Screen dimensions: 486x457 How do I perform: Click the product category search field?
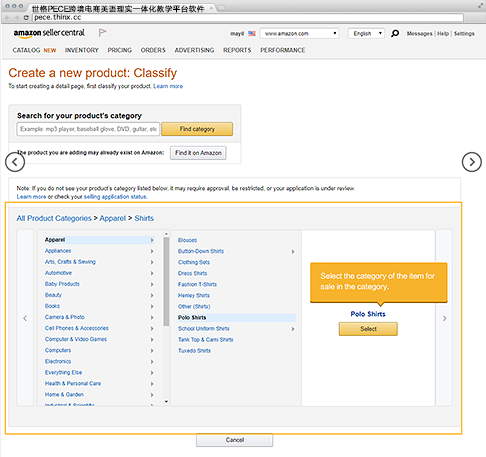click(88, 129)
